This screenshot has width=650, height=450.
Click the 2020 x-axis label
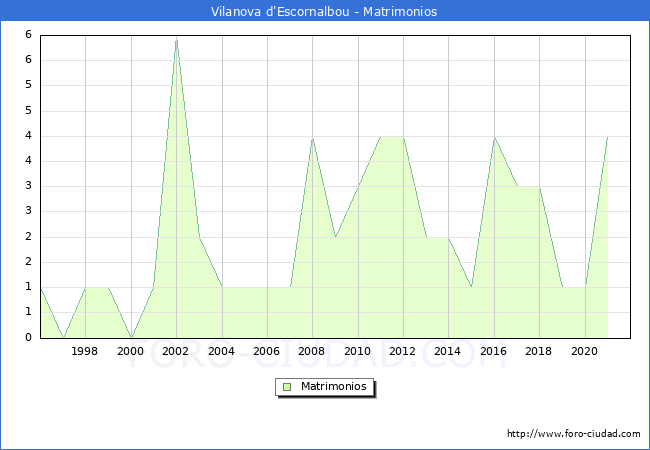pyautogui.click(x=585, y=351)
